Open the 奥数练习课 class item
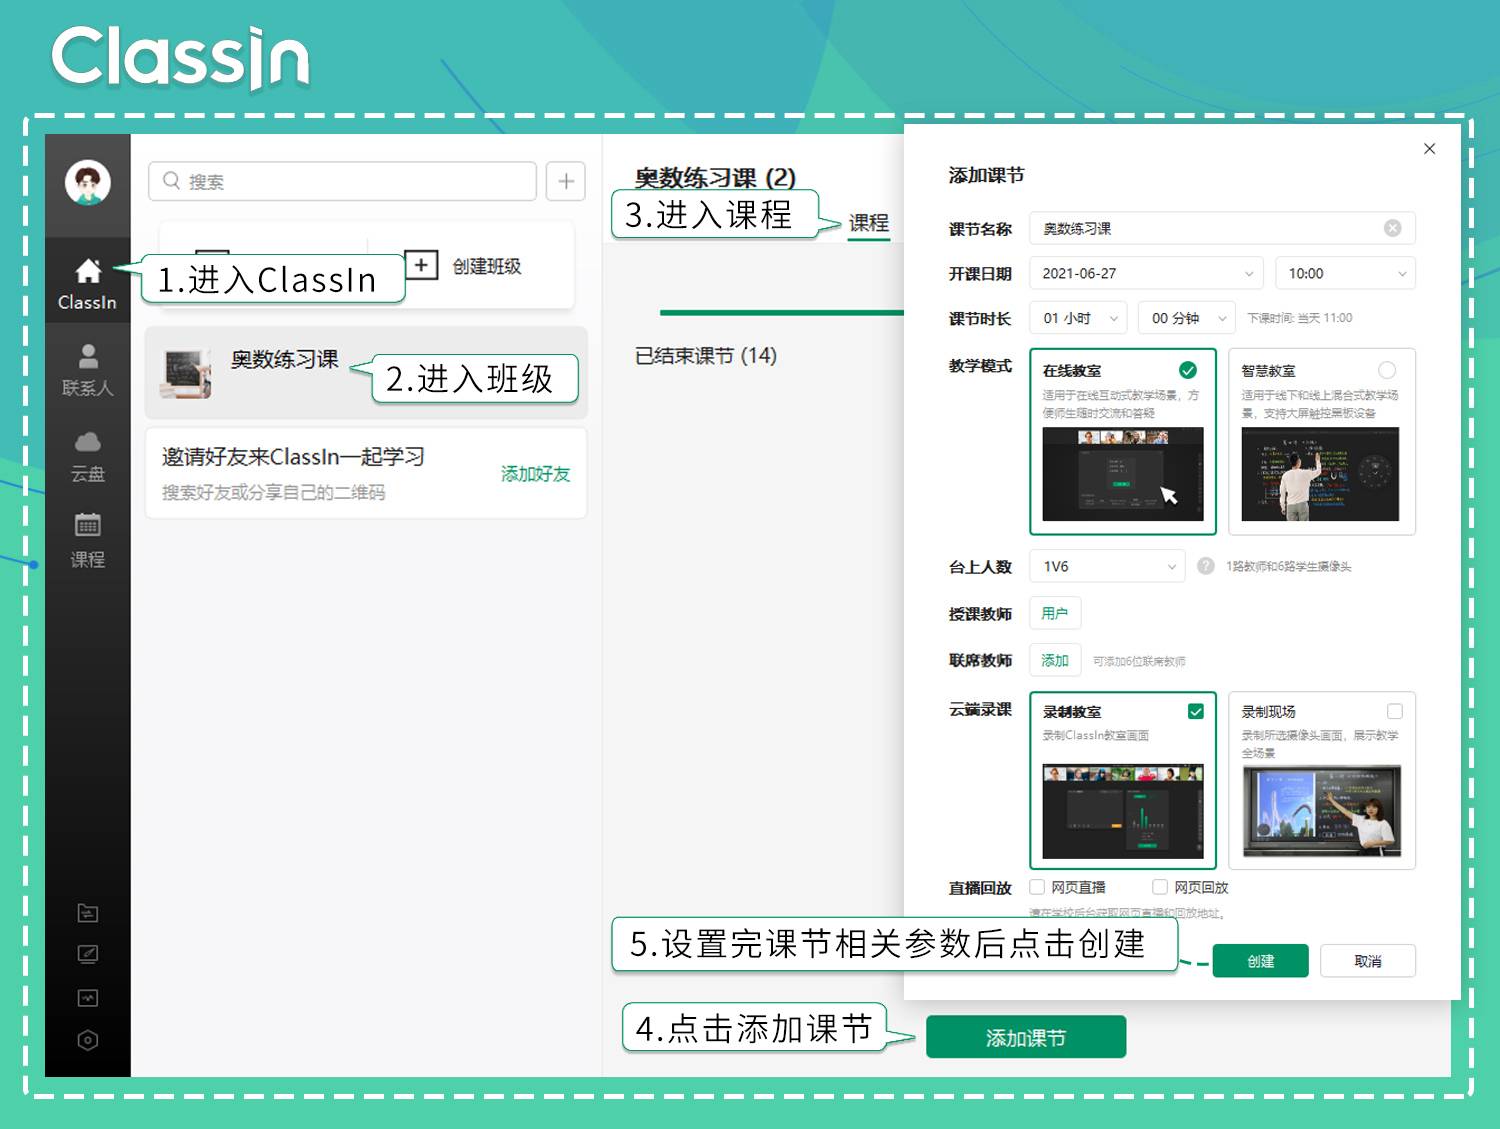 point(366,373)
